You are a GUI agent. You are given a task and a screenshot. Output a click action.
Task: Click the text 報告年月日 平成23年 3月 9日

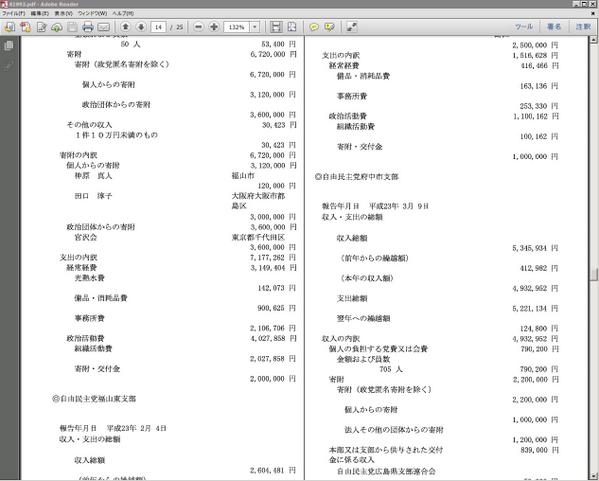[376, 206]
